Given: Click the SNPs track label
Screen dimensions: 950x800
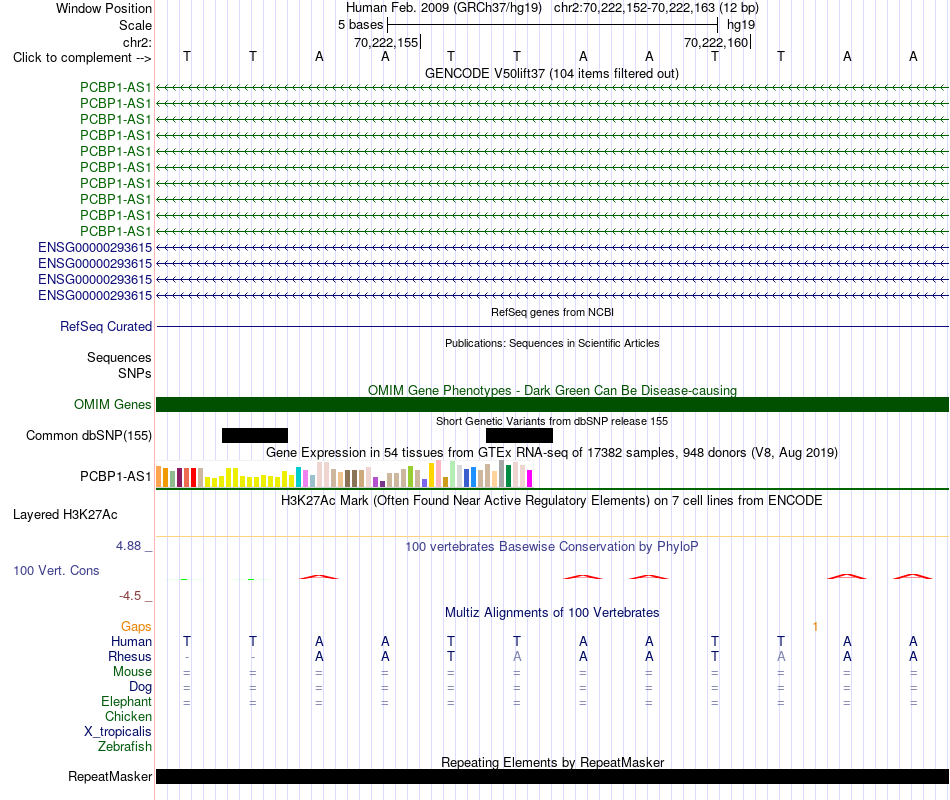Looking at the screenshot, I should click(135, 373).
